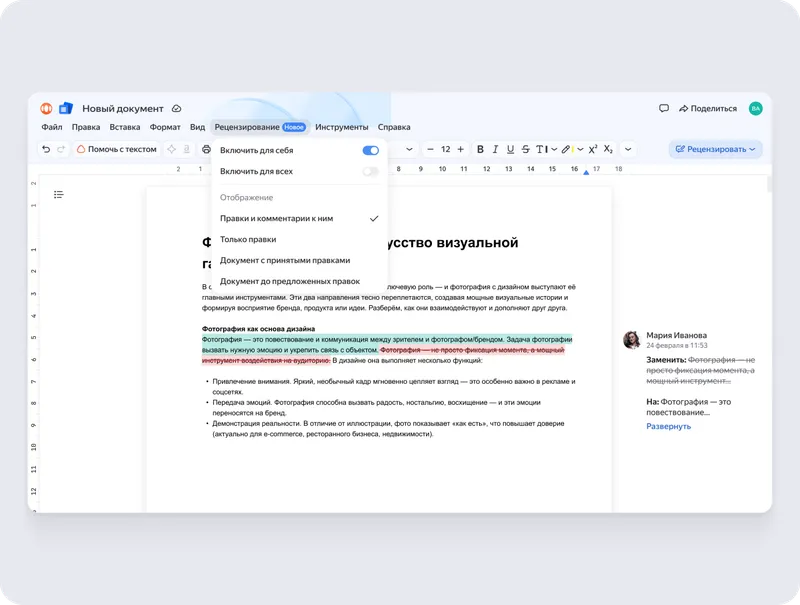
Task: Click Maria Ivanova's avatar photo
Action: click(632, 340)
